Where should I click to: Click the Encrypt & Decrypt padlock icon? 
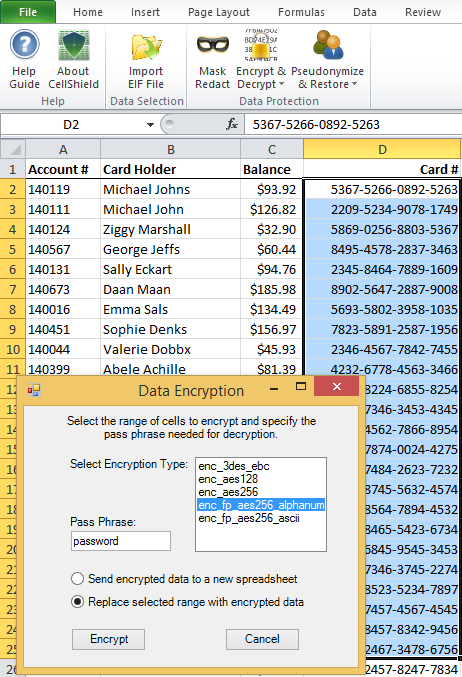click(261, 45)
